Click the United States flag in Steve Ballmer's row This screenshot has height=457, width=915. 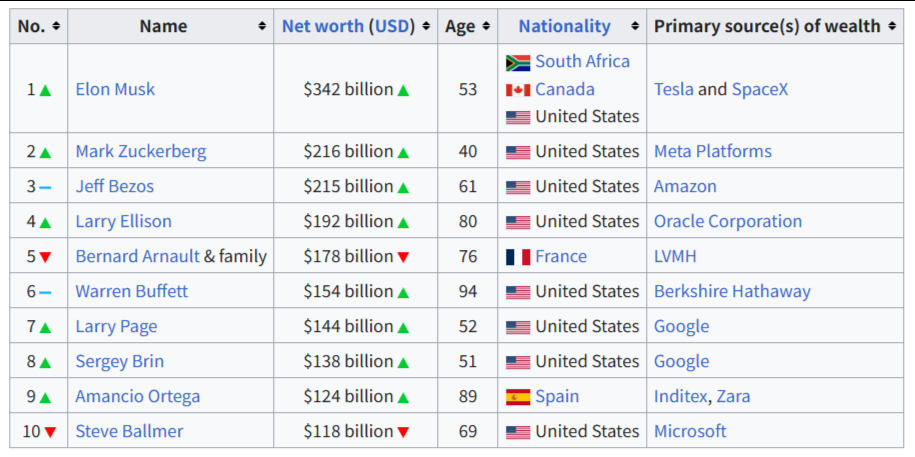pyautogui.click(x=518, y=432)
